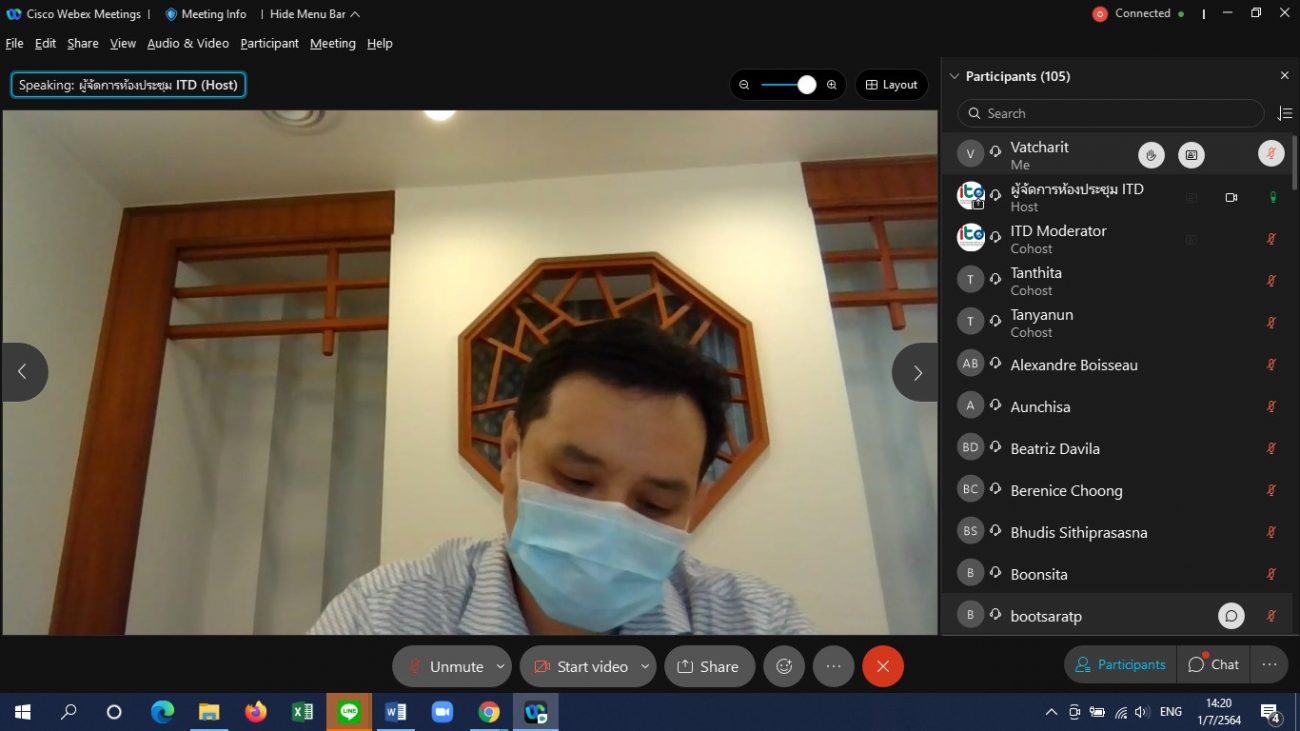This screenshot has height=731, width=1300.
Task: Open Zoom from the taskbar
Action: point(442,712)
